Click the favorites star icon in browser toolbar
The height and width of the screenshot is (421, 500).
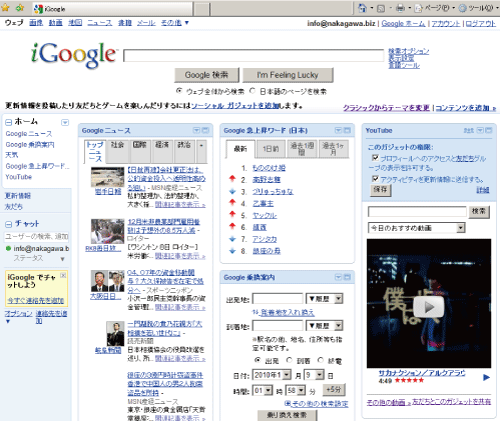5,8
